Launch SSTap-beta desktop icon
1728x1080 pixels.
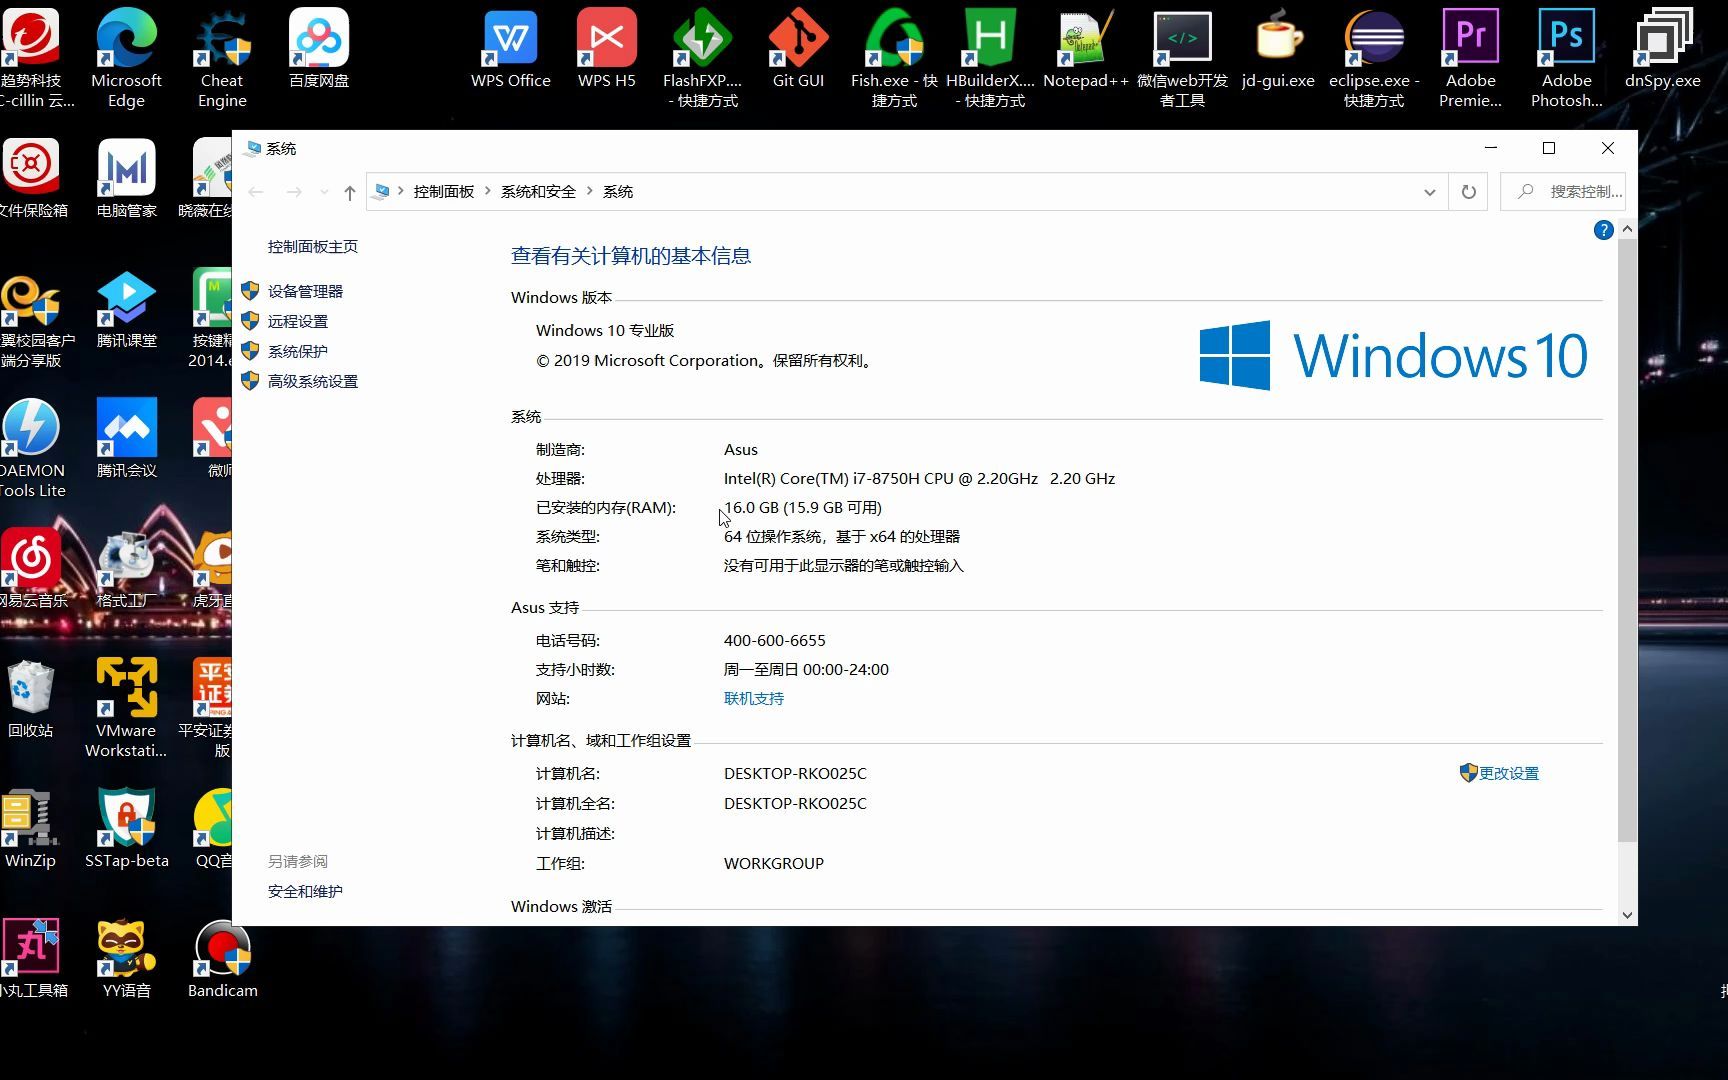tap(126, 828)
